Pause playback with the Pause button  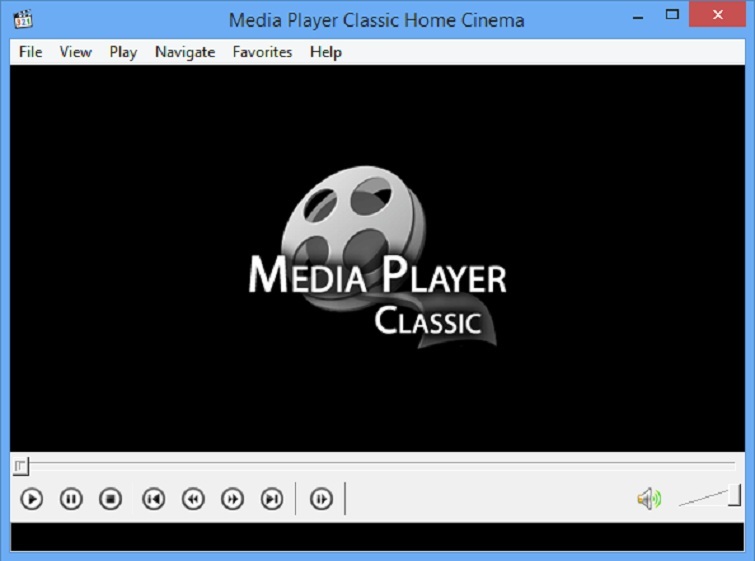[x=71, y=499]
